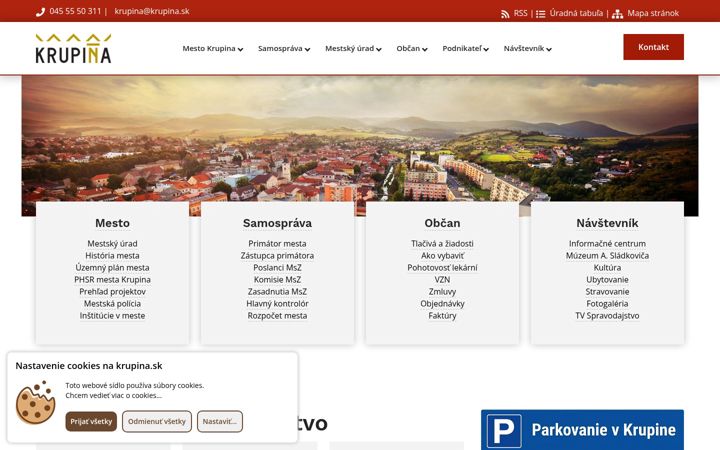Viewport: 720px width, 450px height.
Task: Open the Ubytovanie link
Action: (x=607, y=280)
